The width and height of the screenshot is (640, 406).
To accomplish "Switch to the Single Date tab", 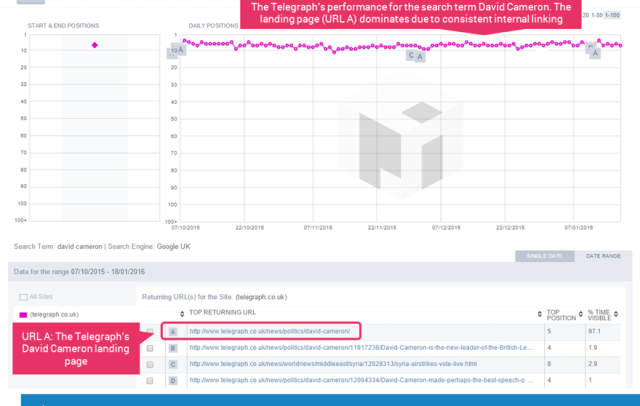I will [544, 256].
